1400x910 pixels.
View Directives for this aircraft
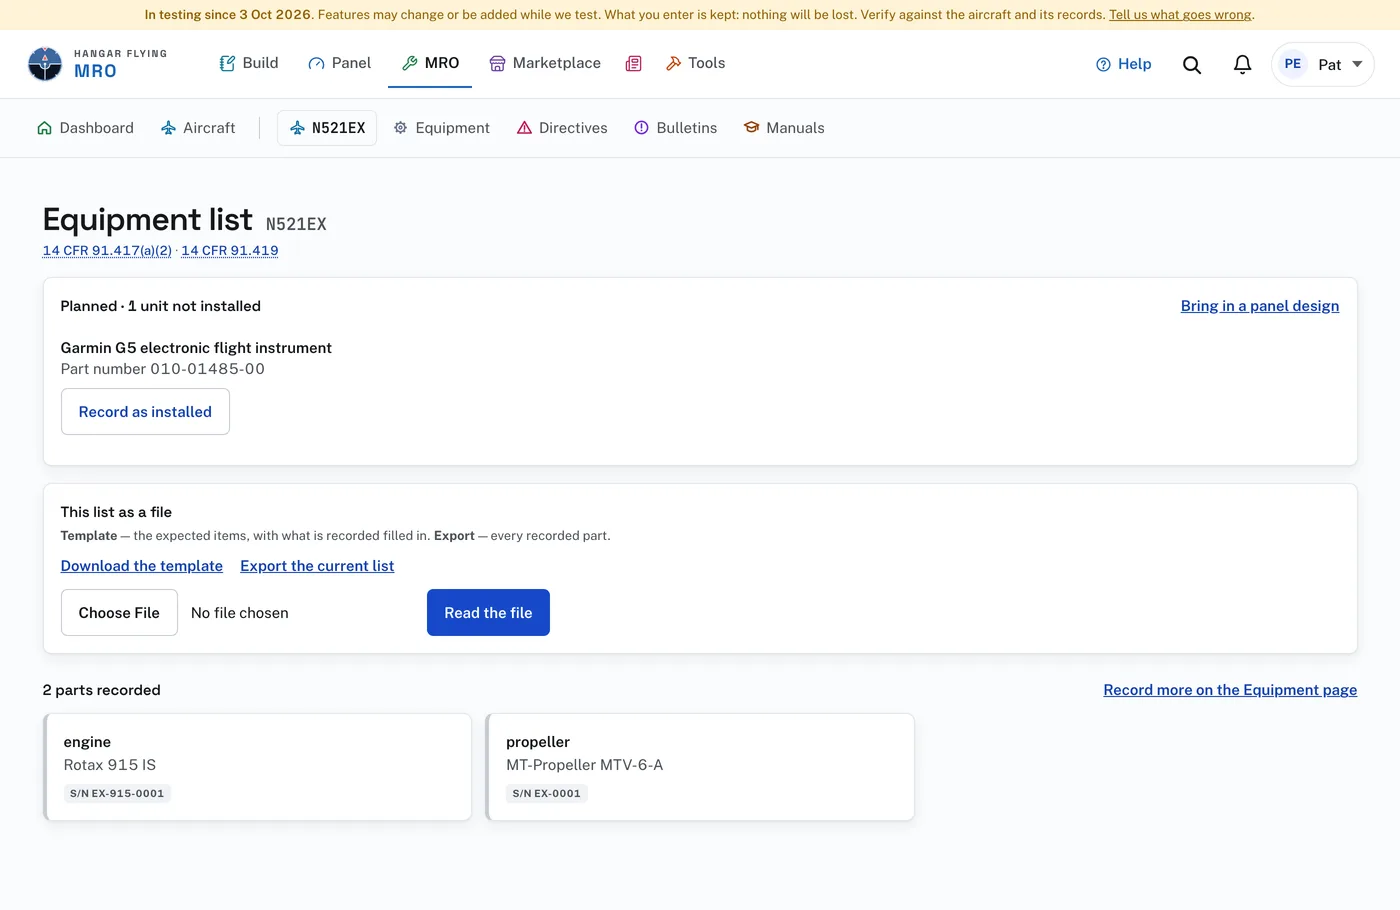562,128
